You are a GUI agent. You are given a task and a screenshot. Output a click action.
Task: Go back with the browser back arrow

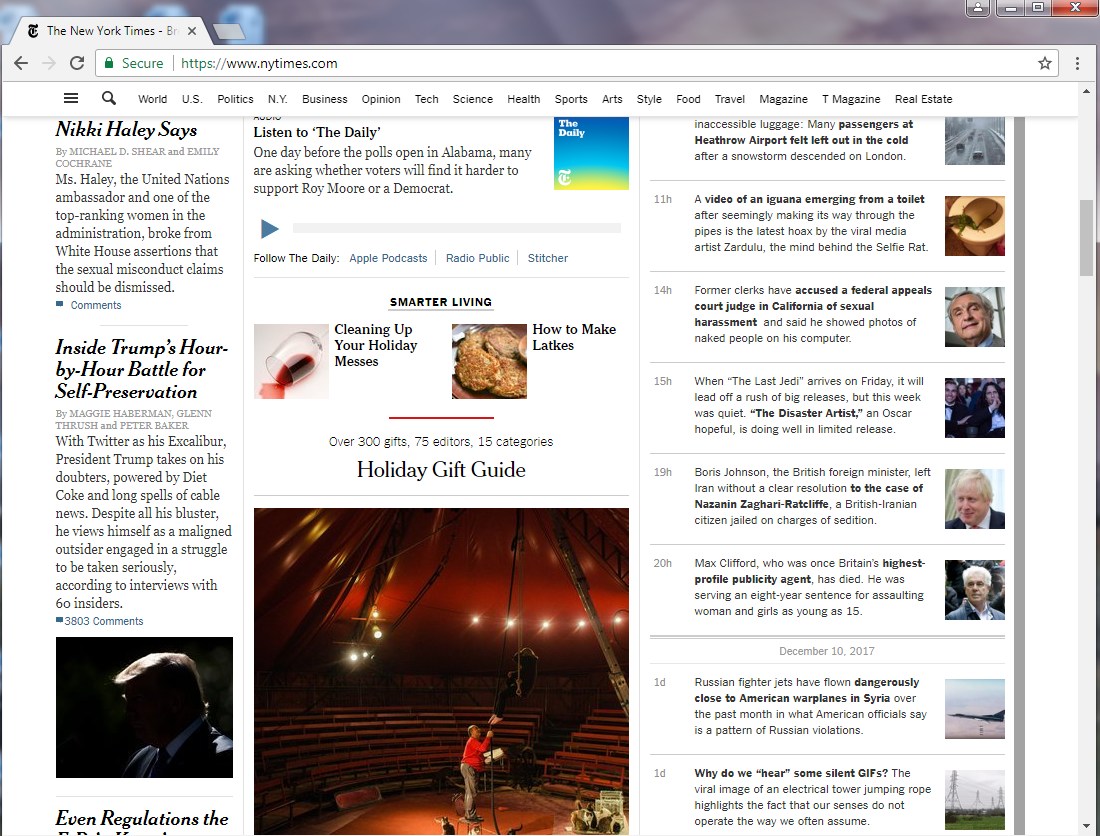[21, 63]
